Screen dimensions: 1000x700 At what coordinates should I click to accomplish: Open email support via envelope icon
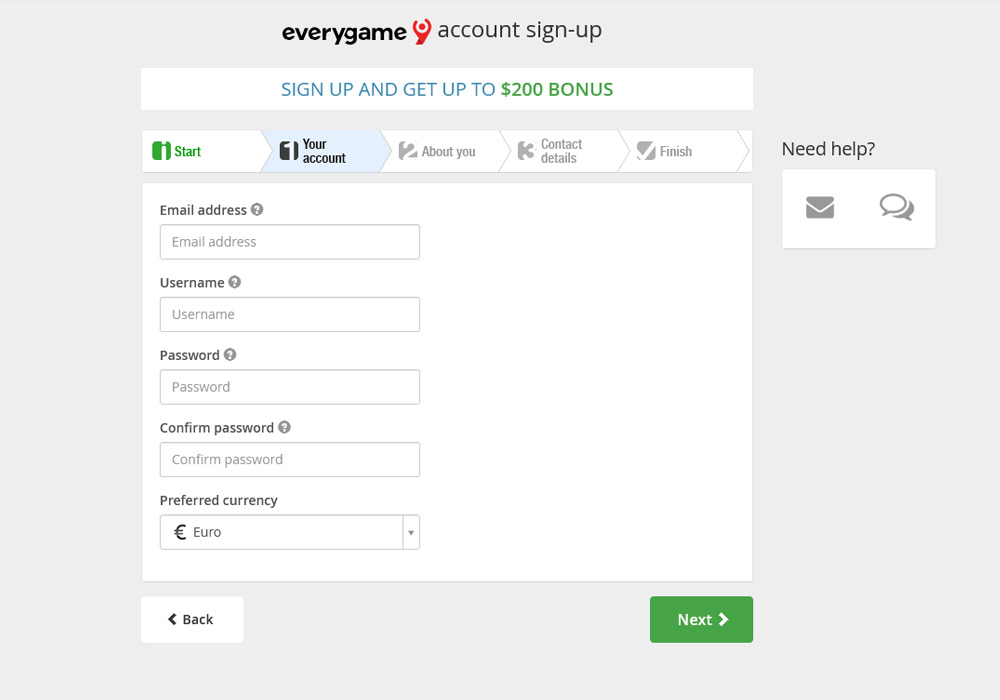(x=820, y=208)
